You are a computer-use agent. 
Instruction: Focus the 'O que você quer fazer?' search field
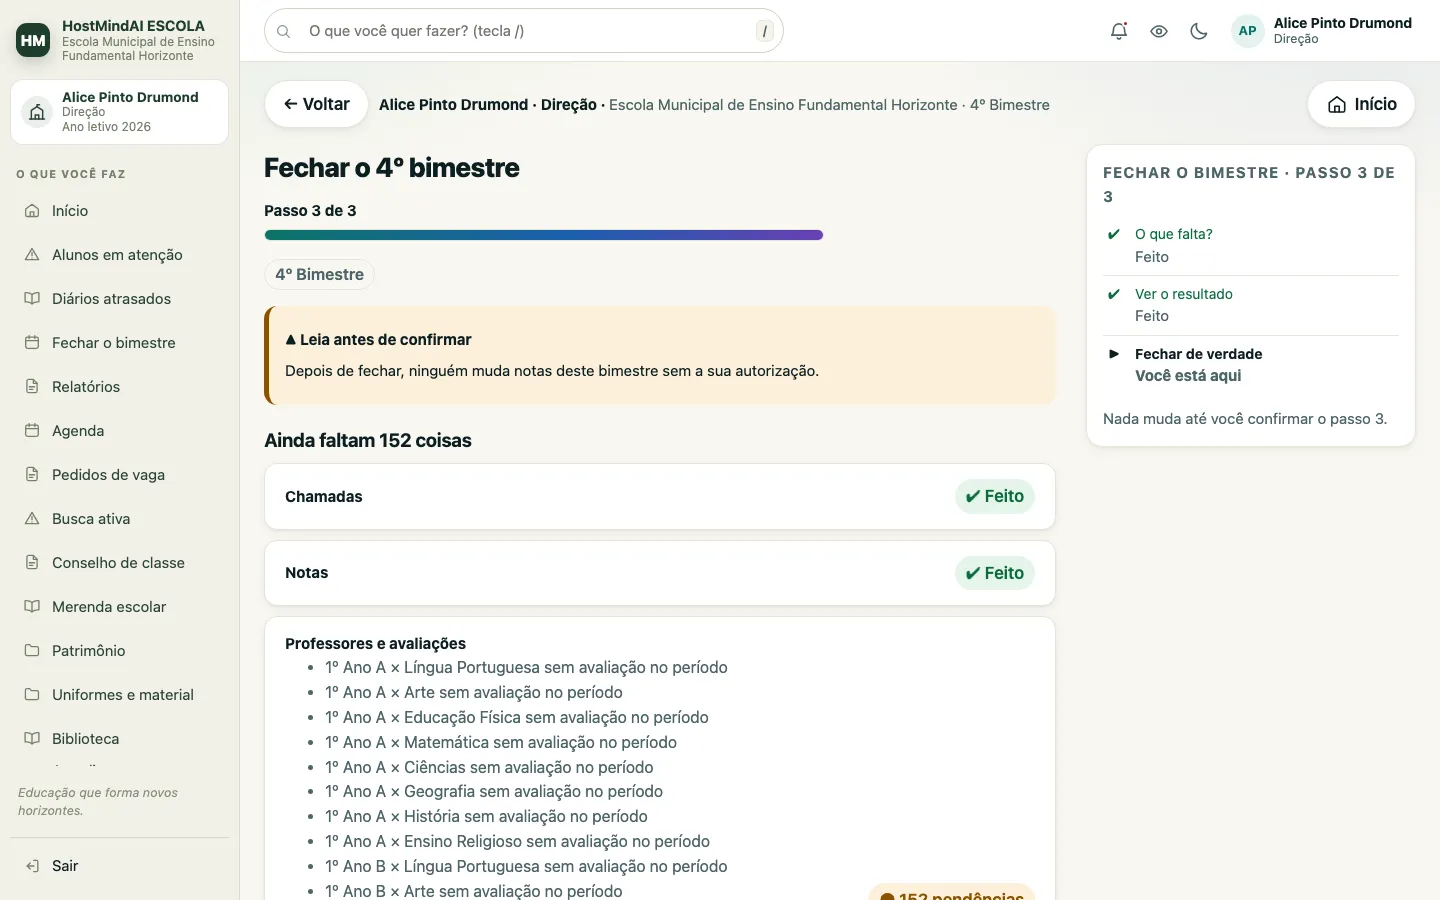point(524,31)
